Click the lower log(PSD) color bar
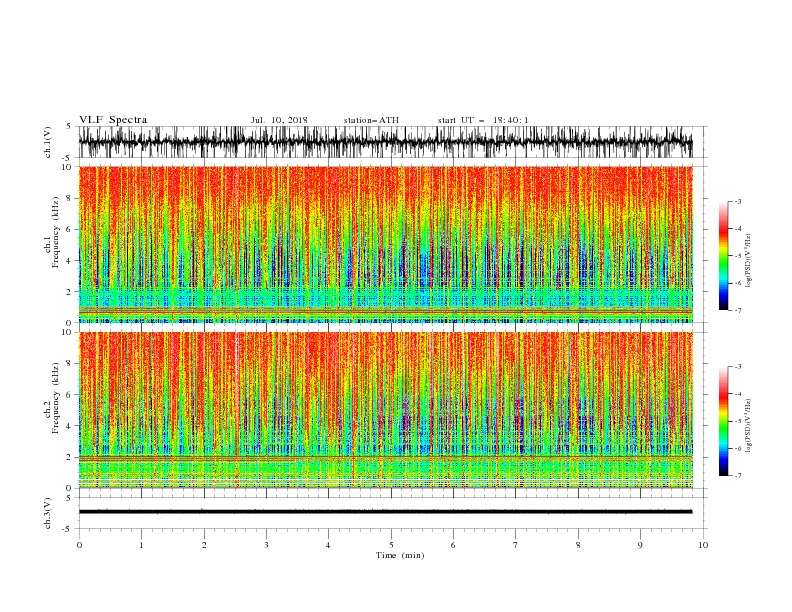 coord(723,421)
